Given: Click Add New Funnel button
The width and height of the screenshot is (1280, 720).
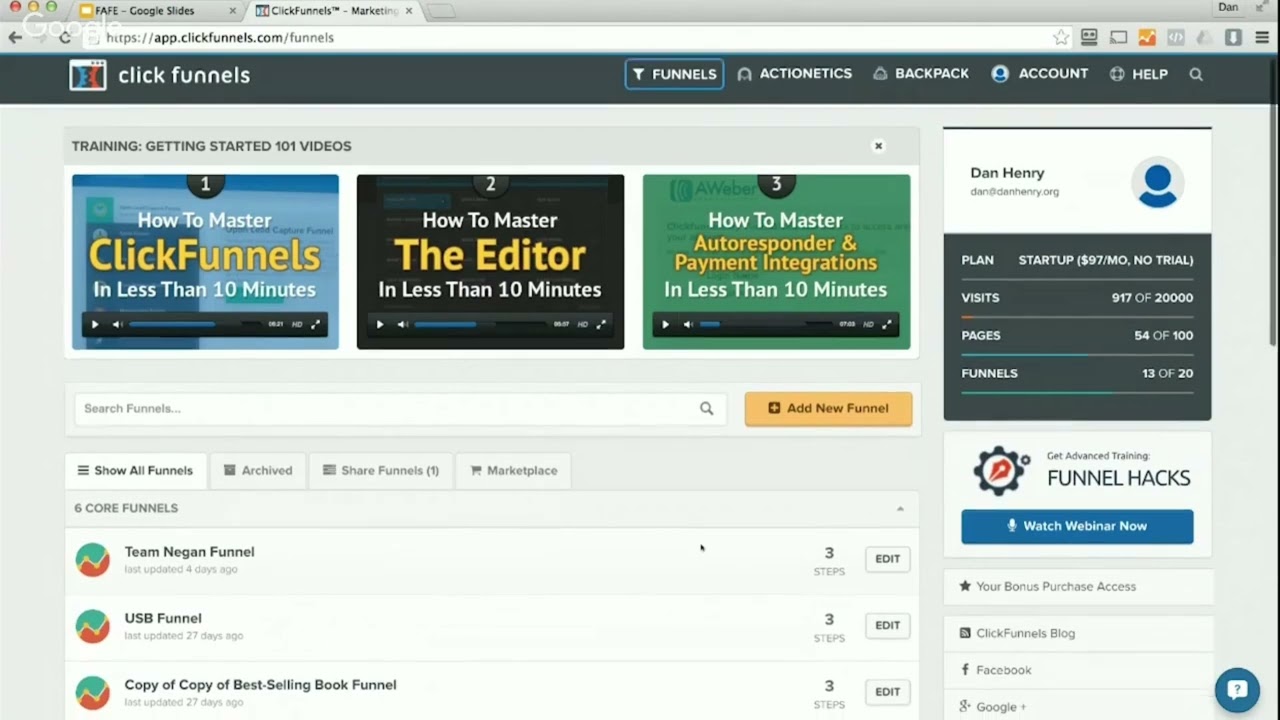Looking at the screenshot, I should point(828,408).
